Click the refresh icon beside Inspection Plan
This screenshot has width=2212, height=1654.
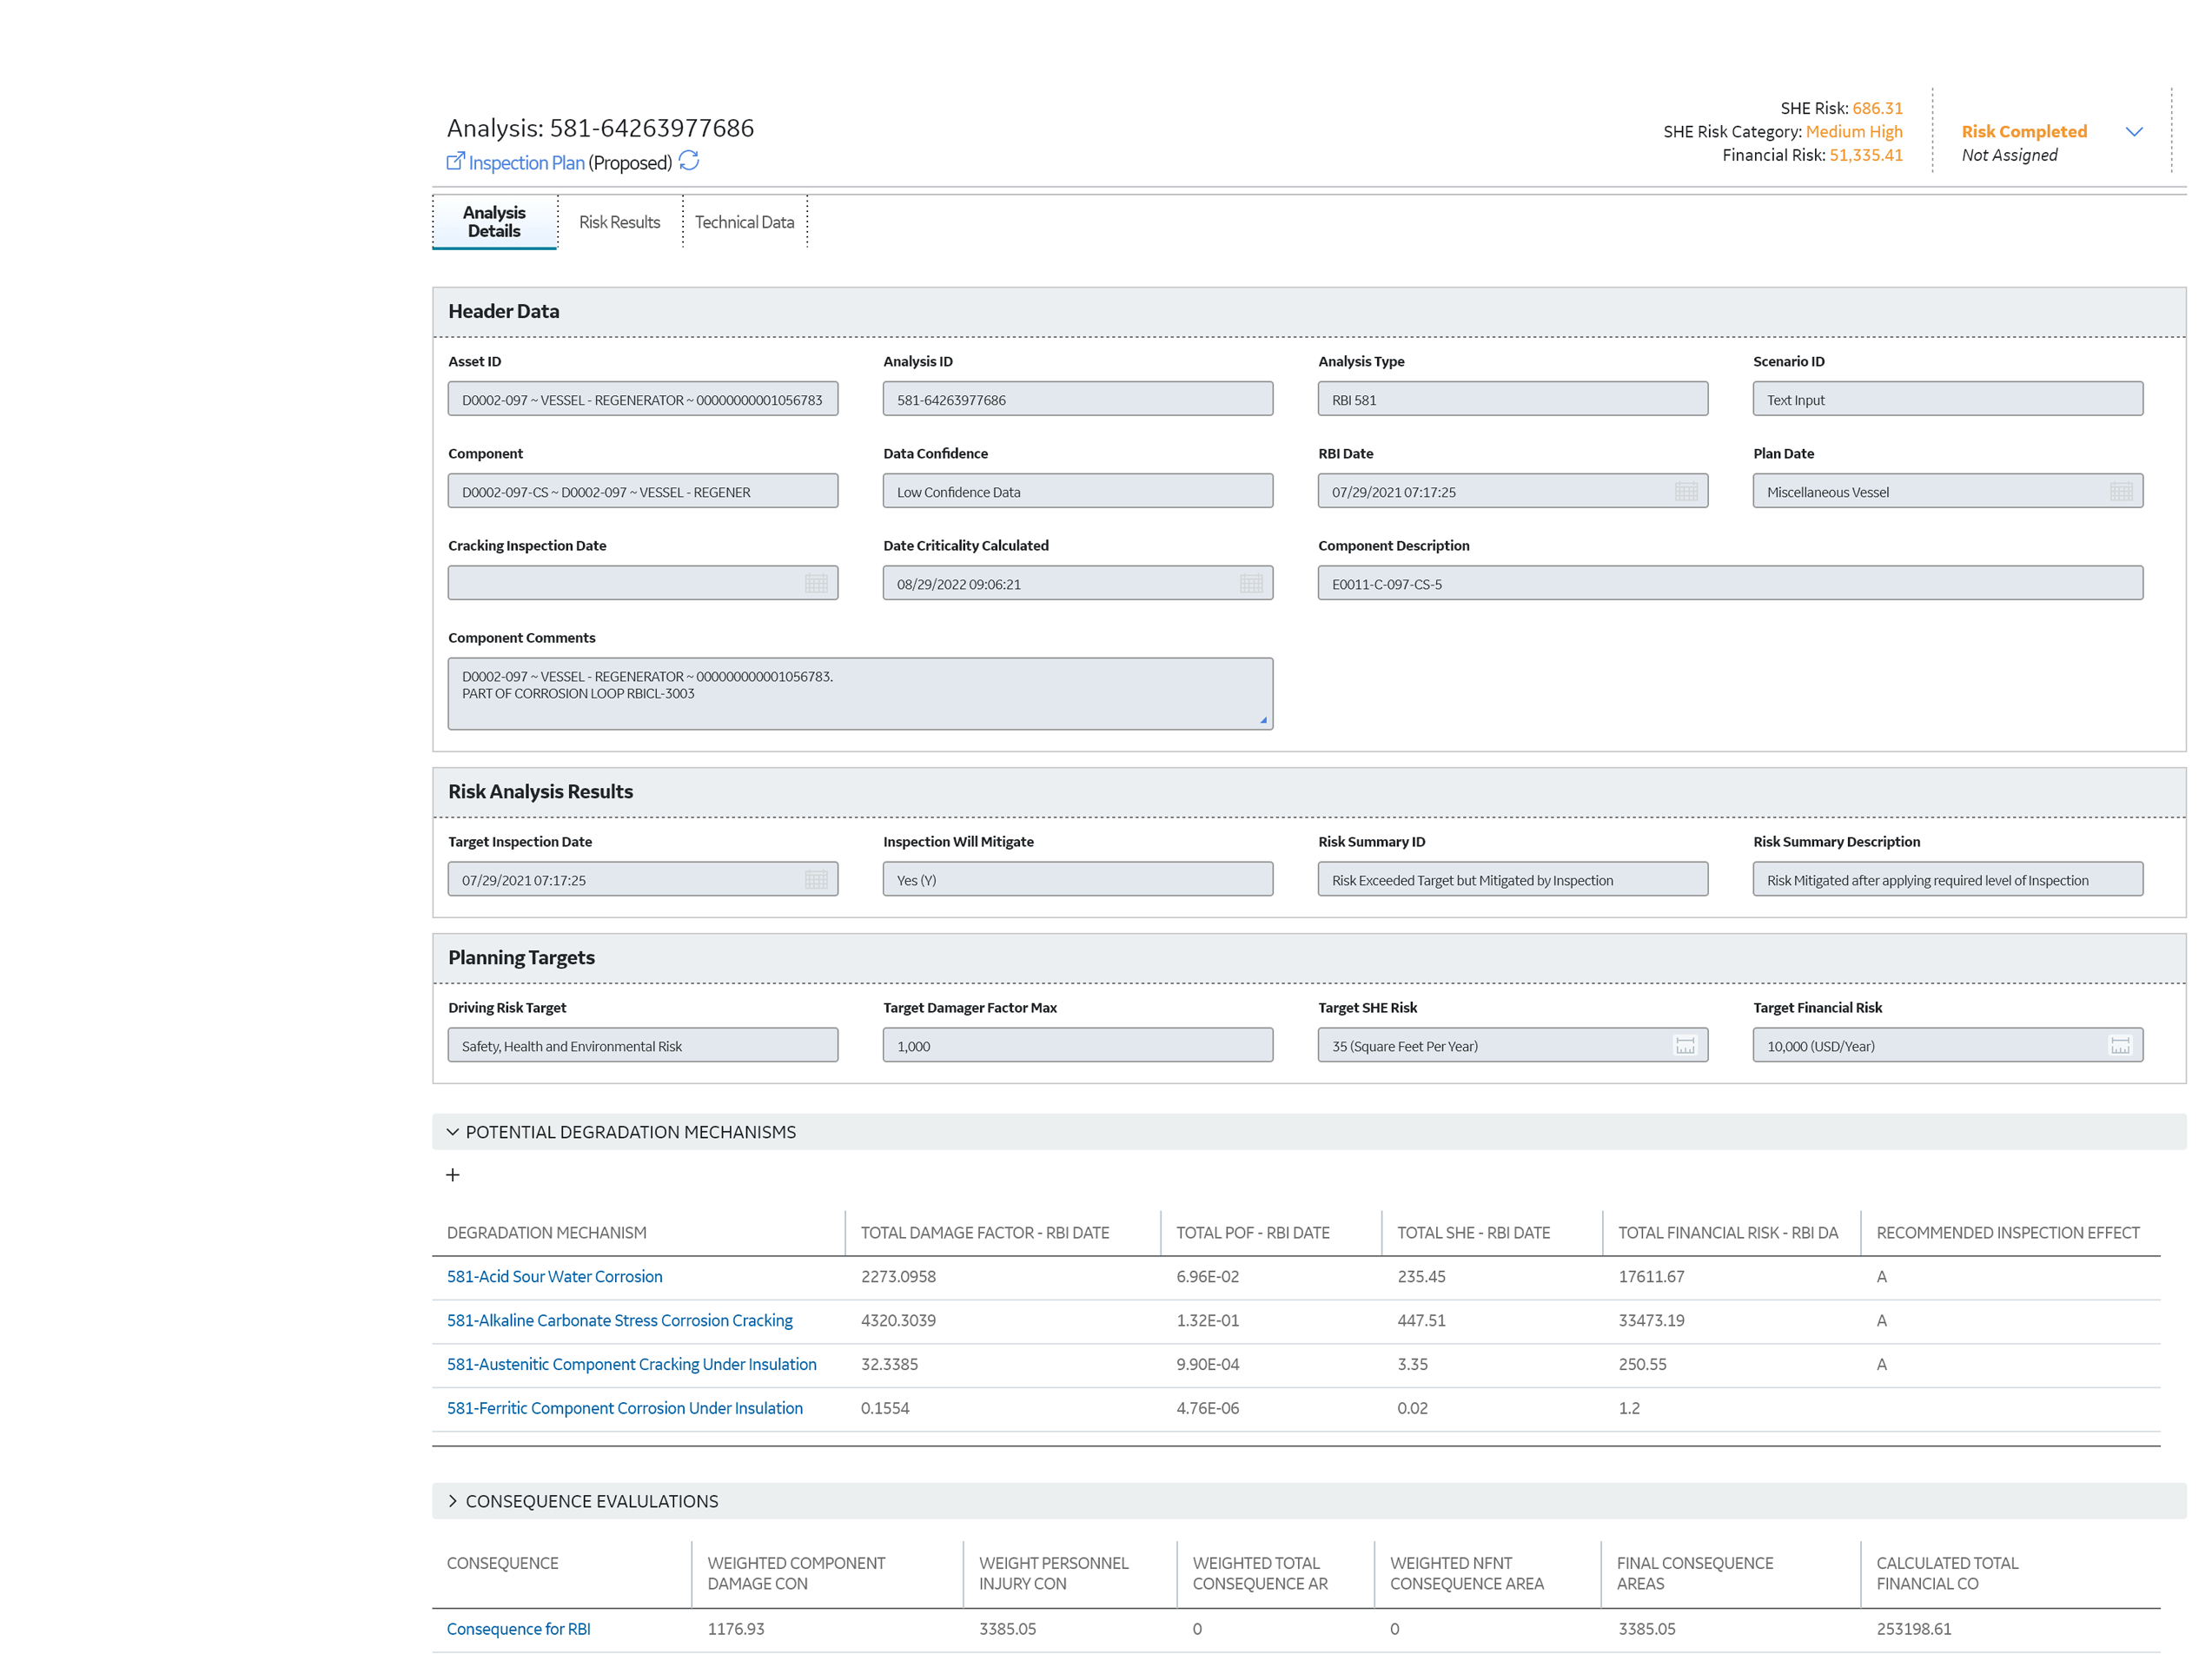point(688,161)
